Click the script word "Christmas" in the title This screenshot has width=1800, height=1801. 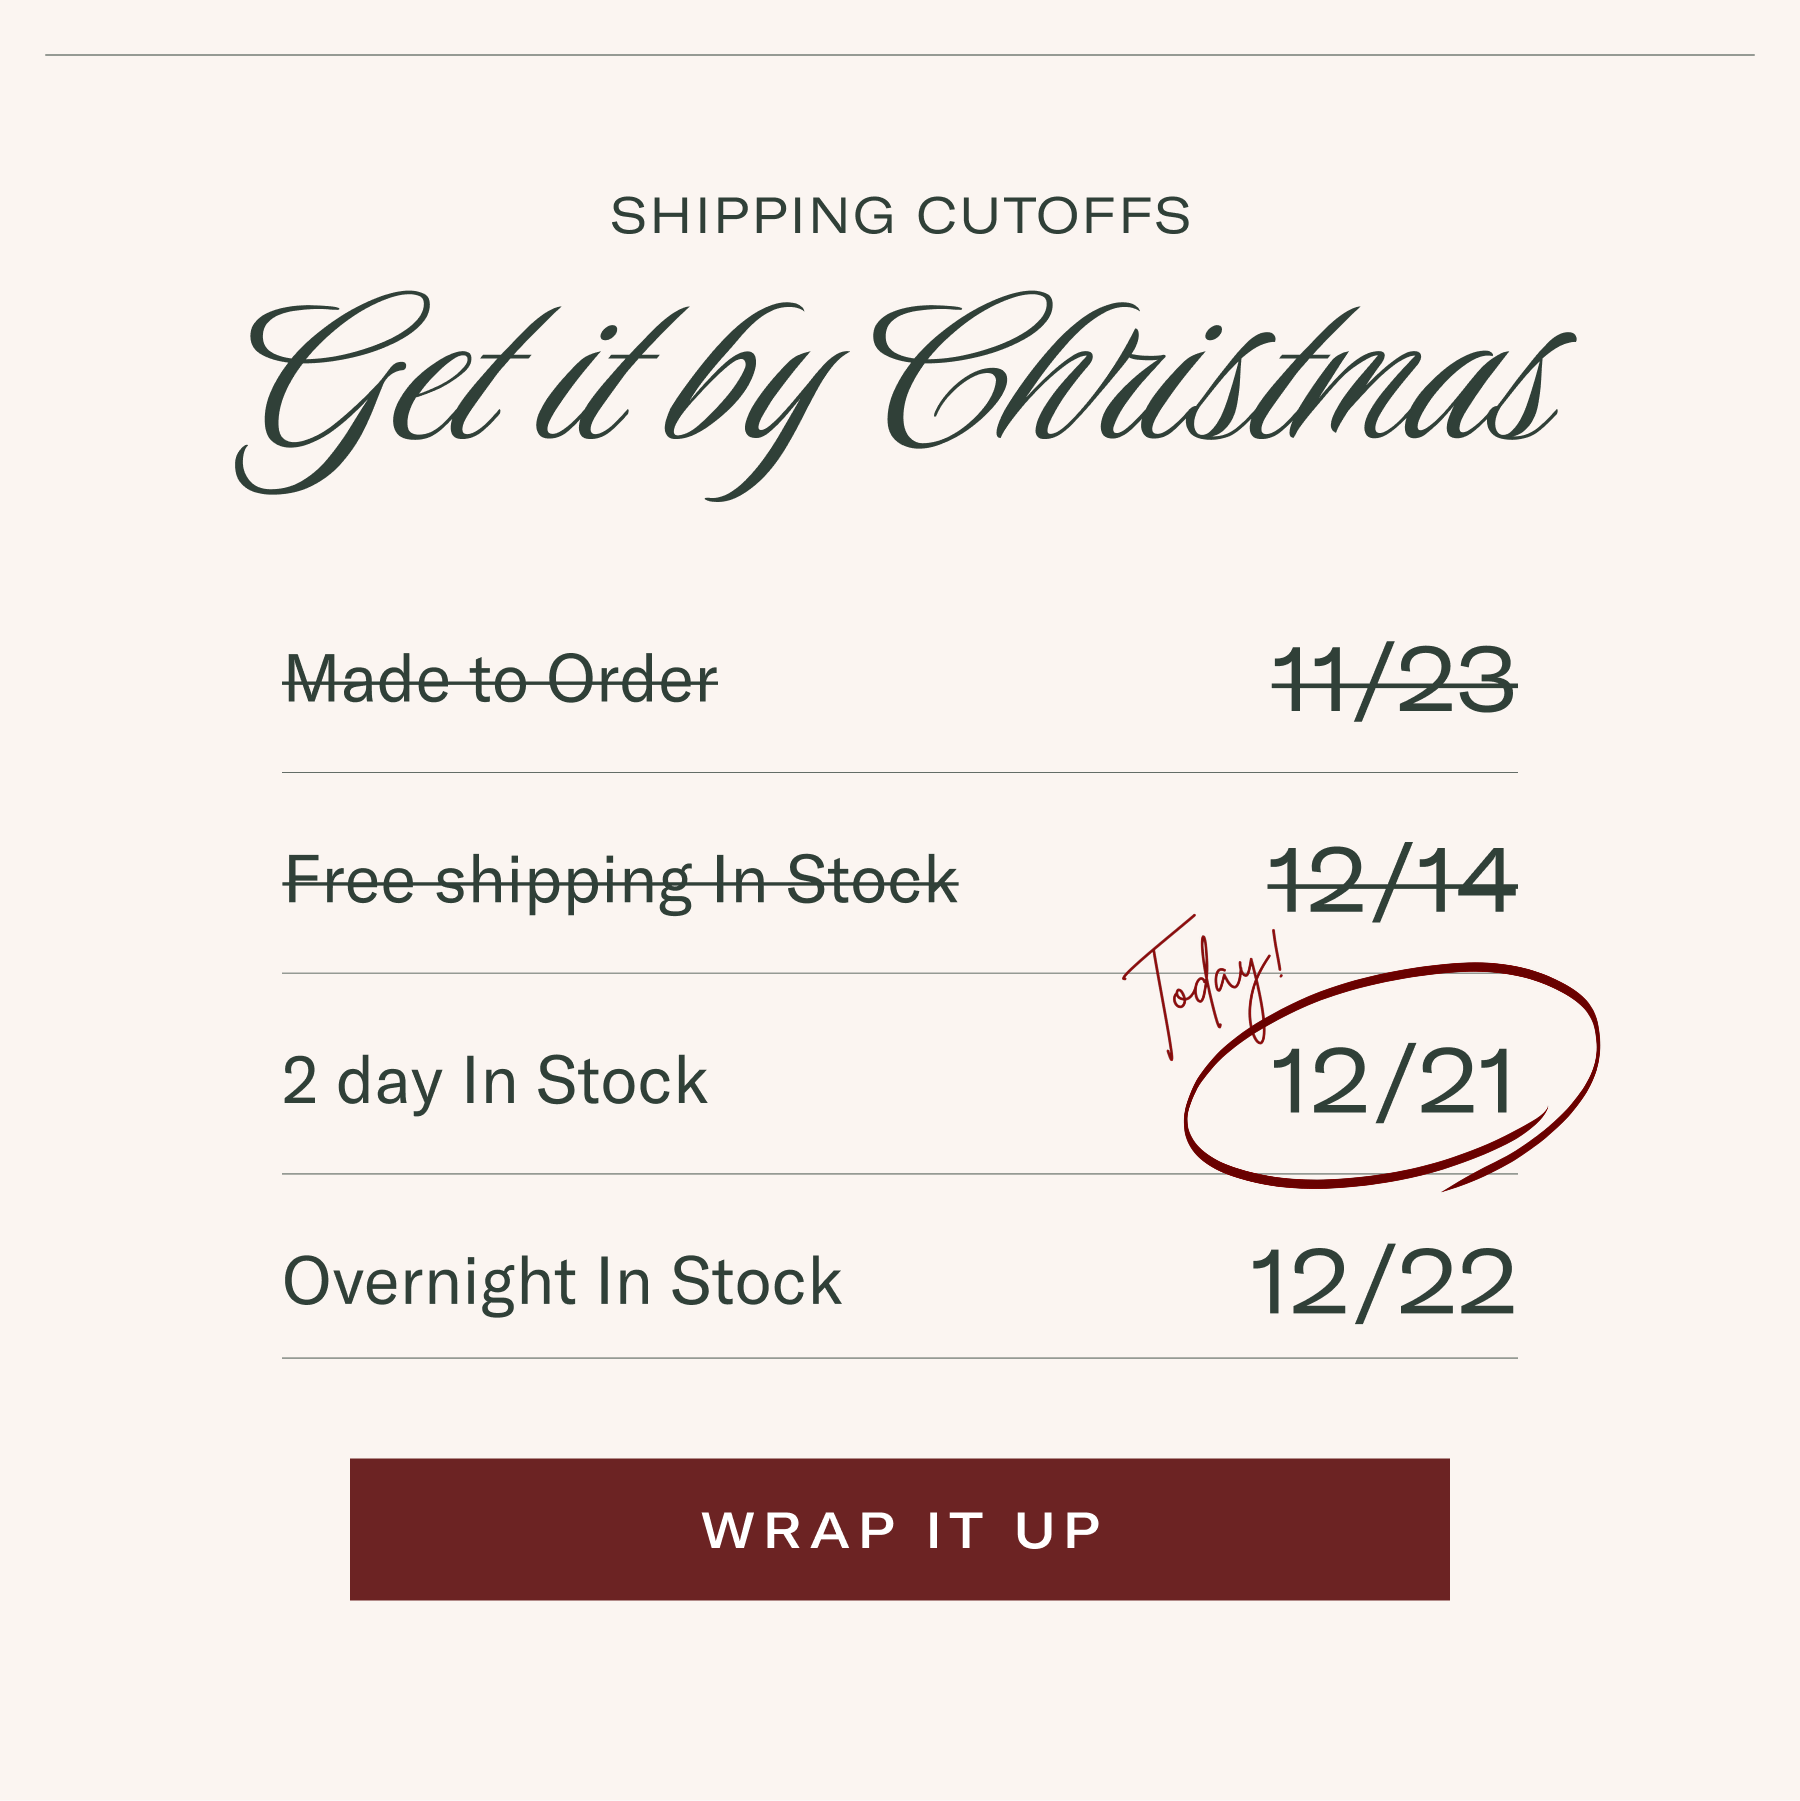click(x=1220, y=380)
